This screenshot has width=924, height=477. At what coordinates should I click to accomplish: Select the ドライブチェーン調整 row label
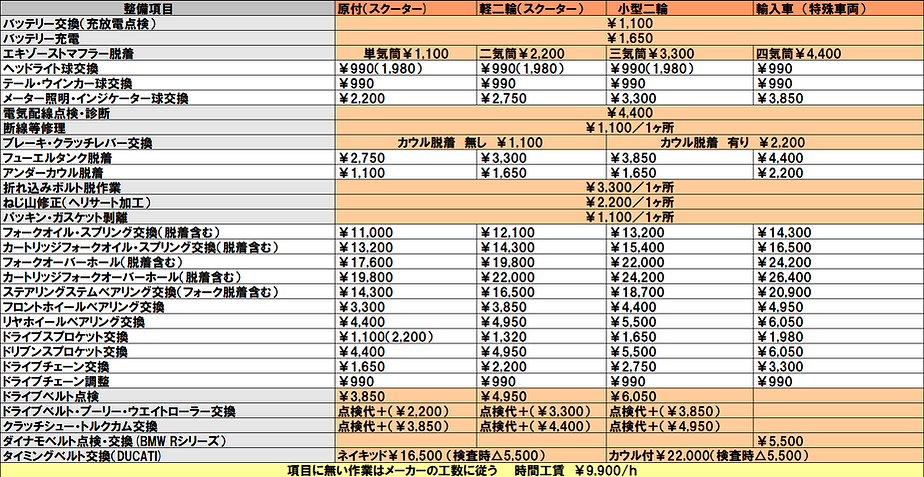coord(167,380)
